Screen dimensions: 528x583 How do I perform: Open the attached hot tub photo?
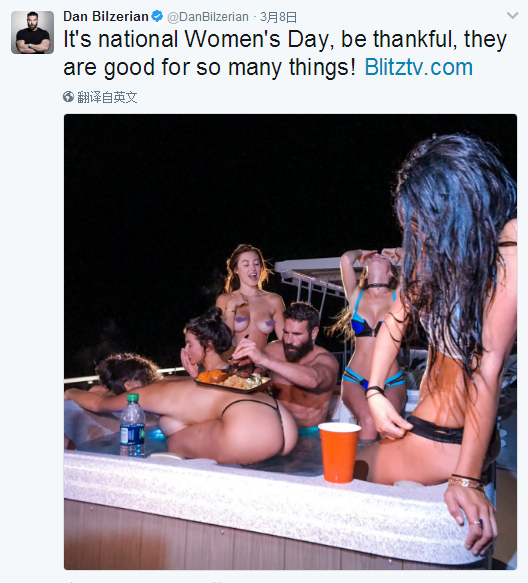coord(290,342)
